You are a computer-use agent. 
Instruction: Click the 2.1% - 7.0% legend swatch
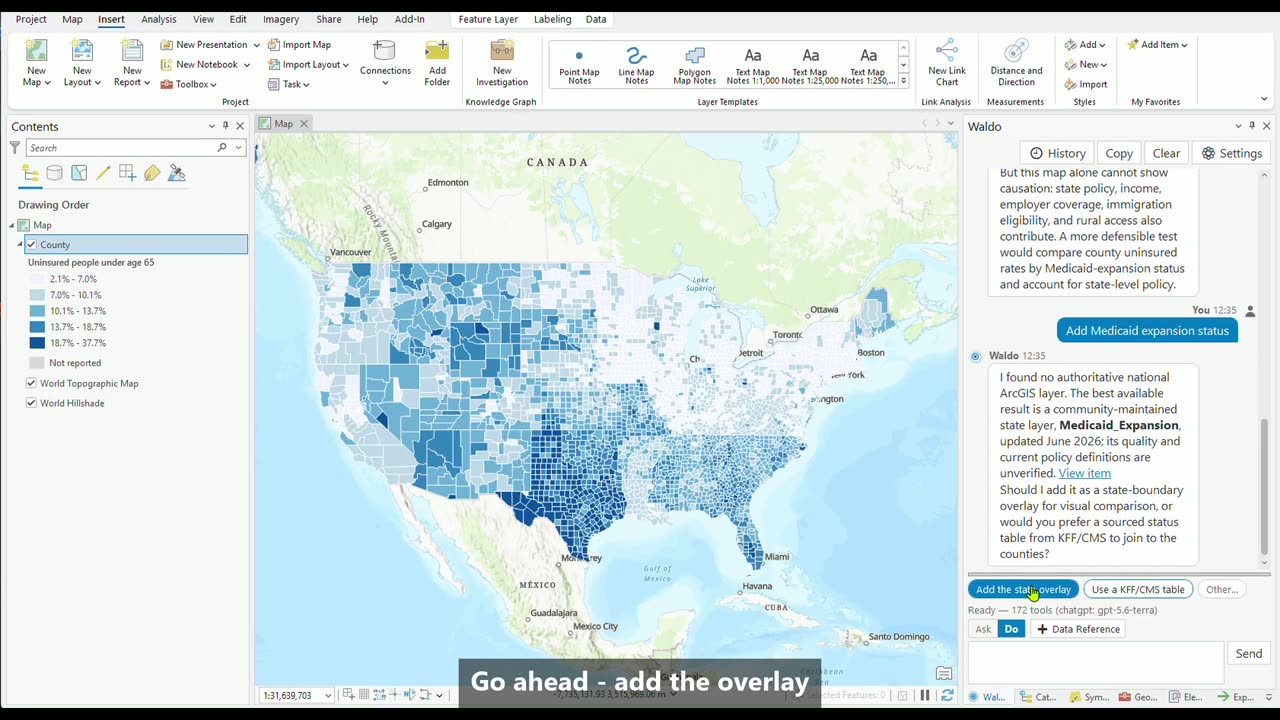pyautogui.click(x=37, y=279)
